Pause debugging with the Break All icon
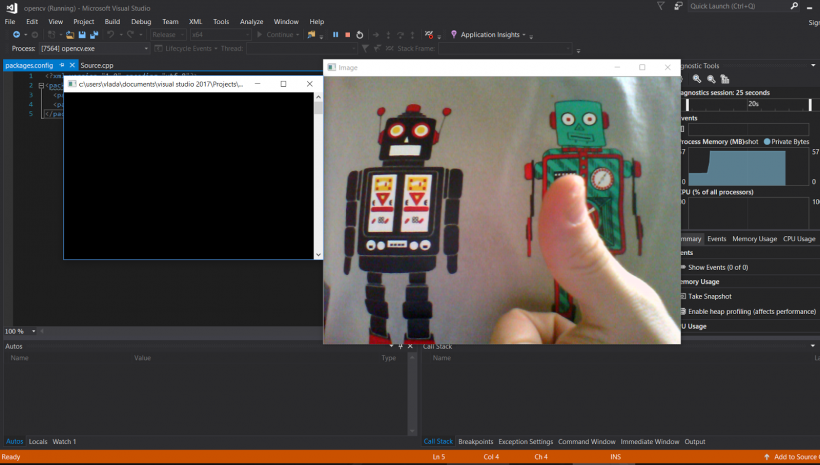Image resolution: width=820 pixels, height=465 pixels. (x=335, y=34)
